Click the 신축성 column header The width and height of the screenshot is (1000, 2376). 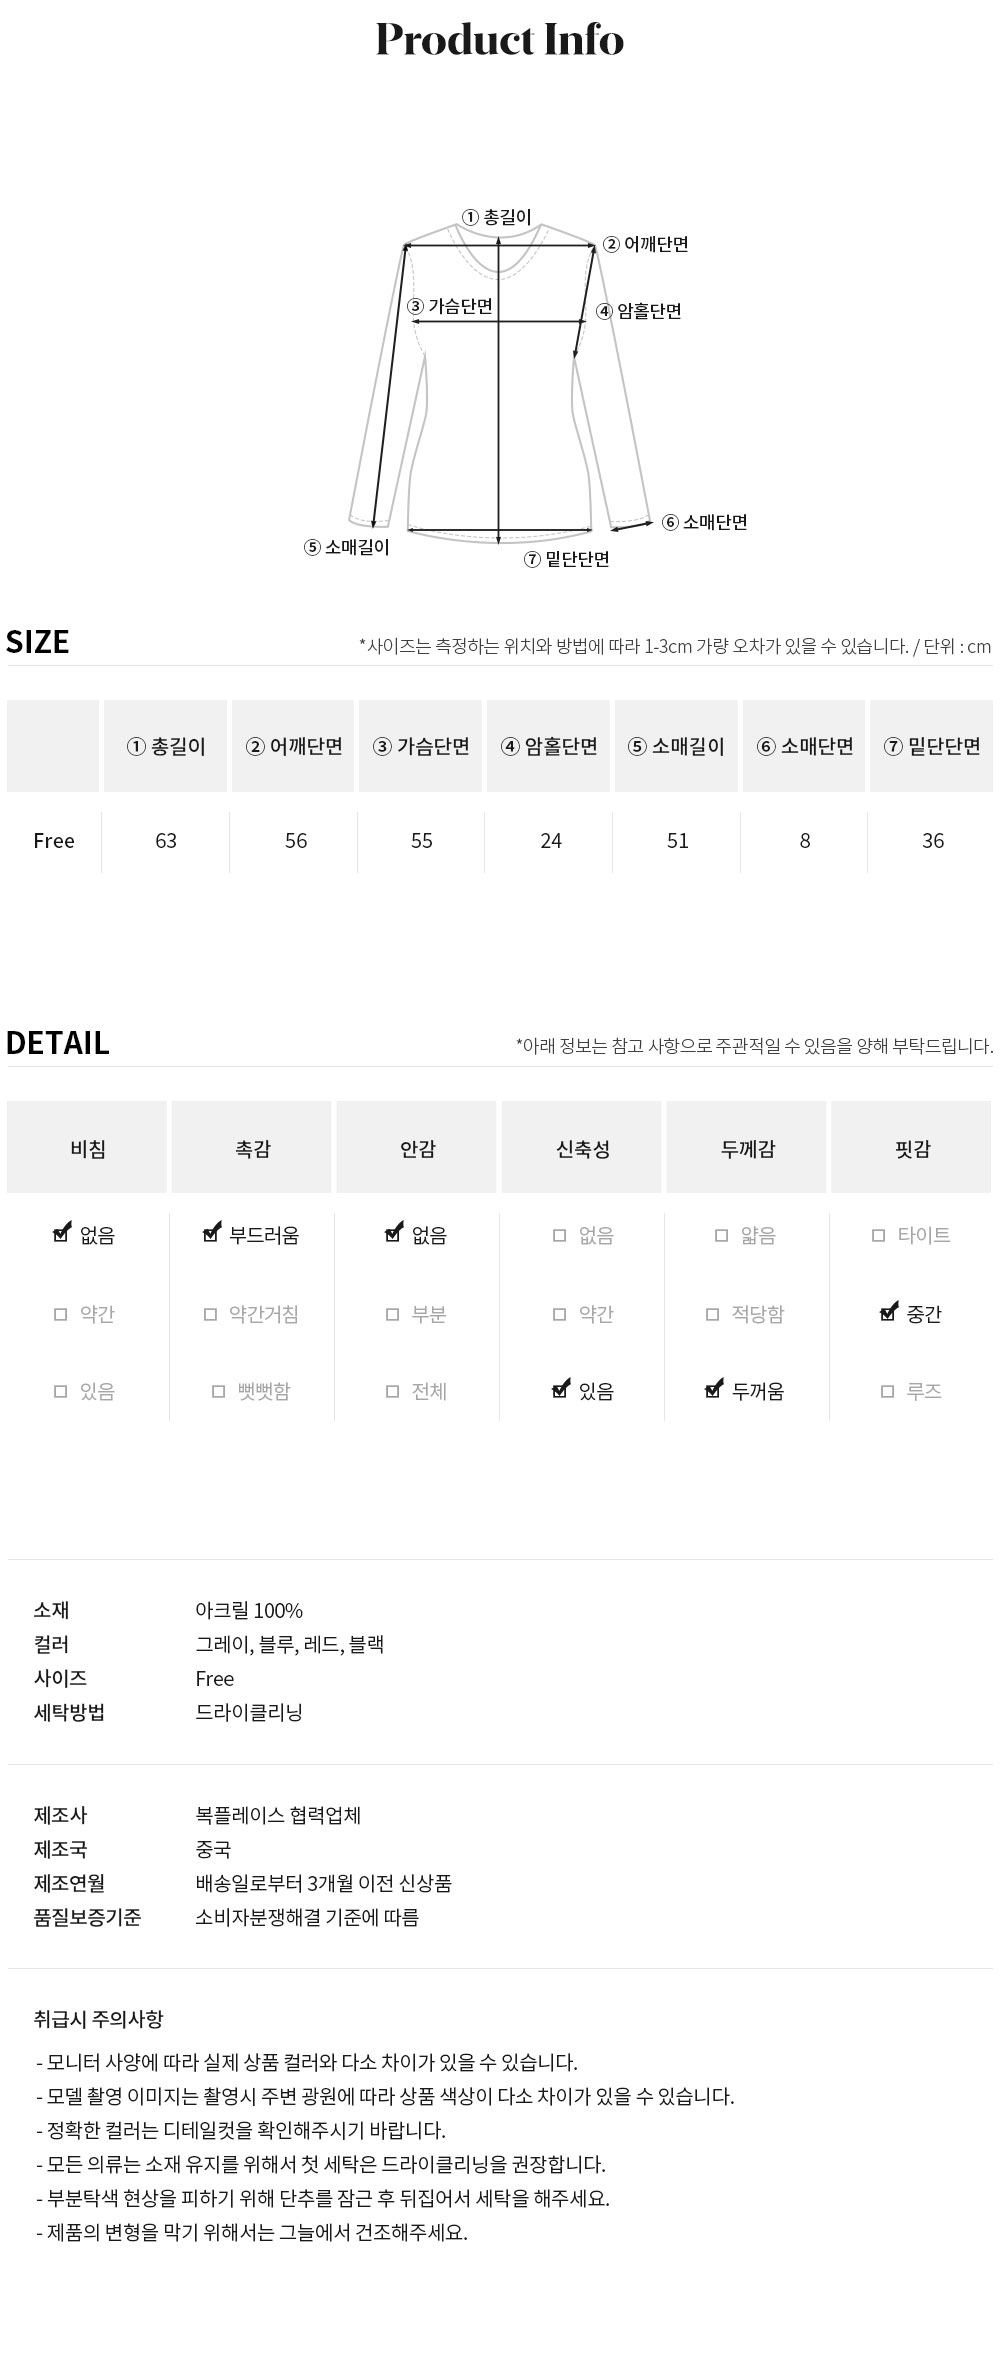pyautogui.click(x=583, y=1149)
